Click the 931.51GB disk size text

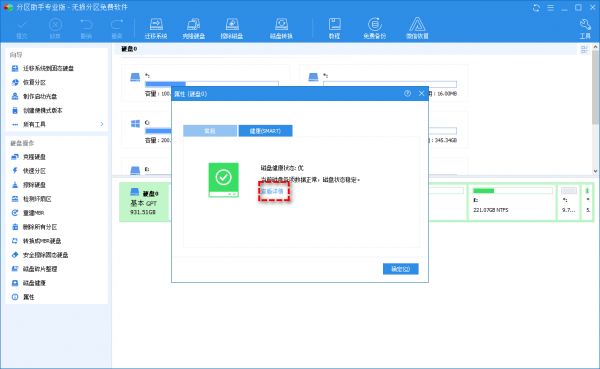point(143,212)
